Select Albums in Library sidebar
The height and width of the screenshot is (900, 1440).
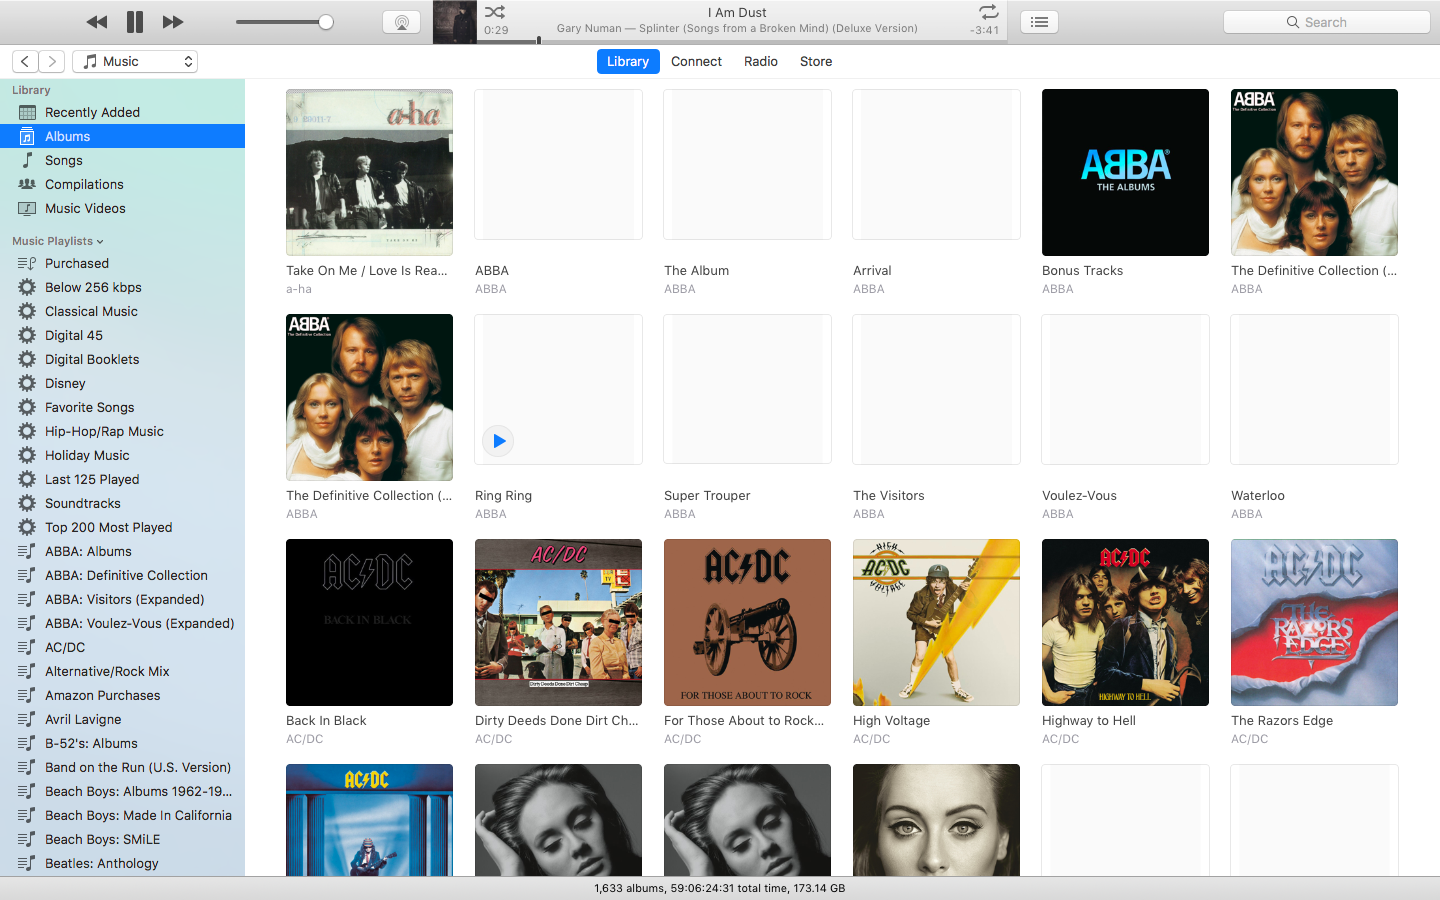coord(122,136)
